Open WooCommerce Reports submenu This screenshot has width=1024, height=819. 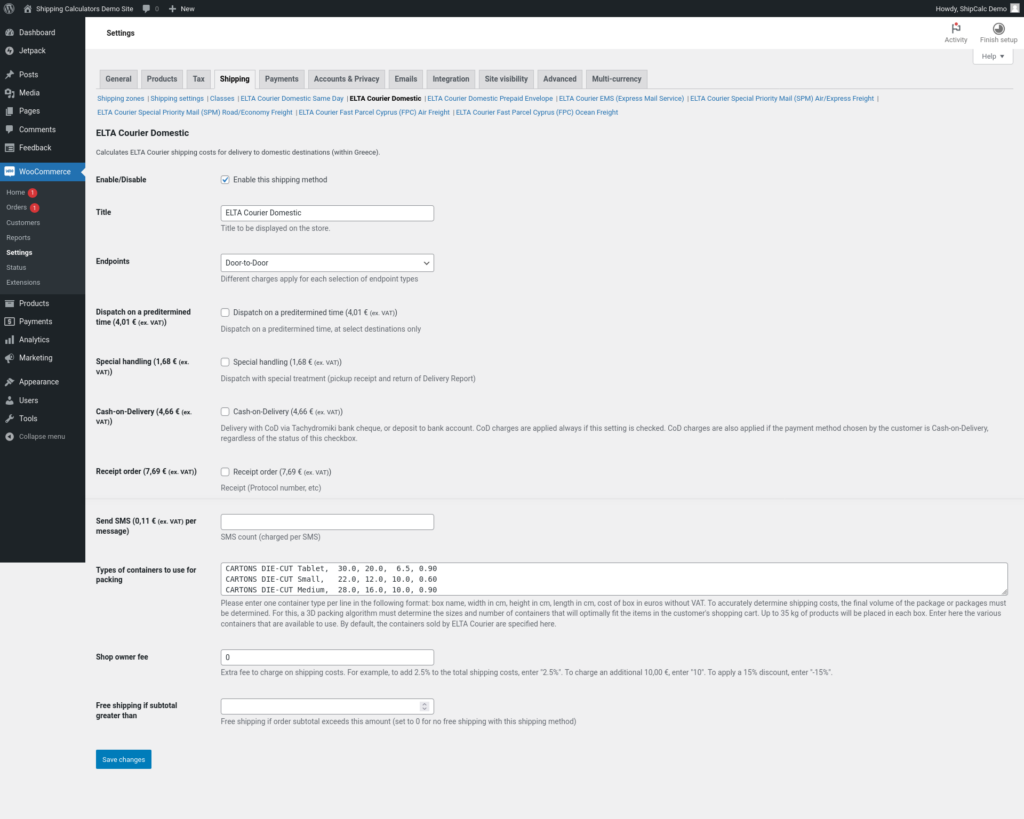(x=18, y=238)
